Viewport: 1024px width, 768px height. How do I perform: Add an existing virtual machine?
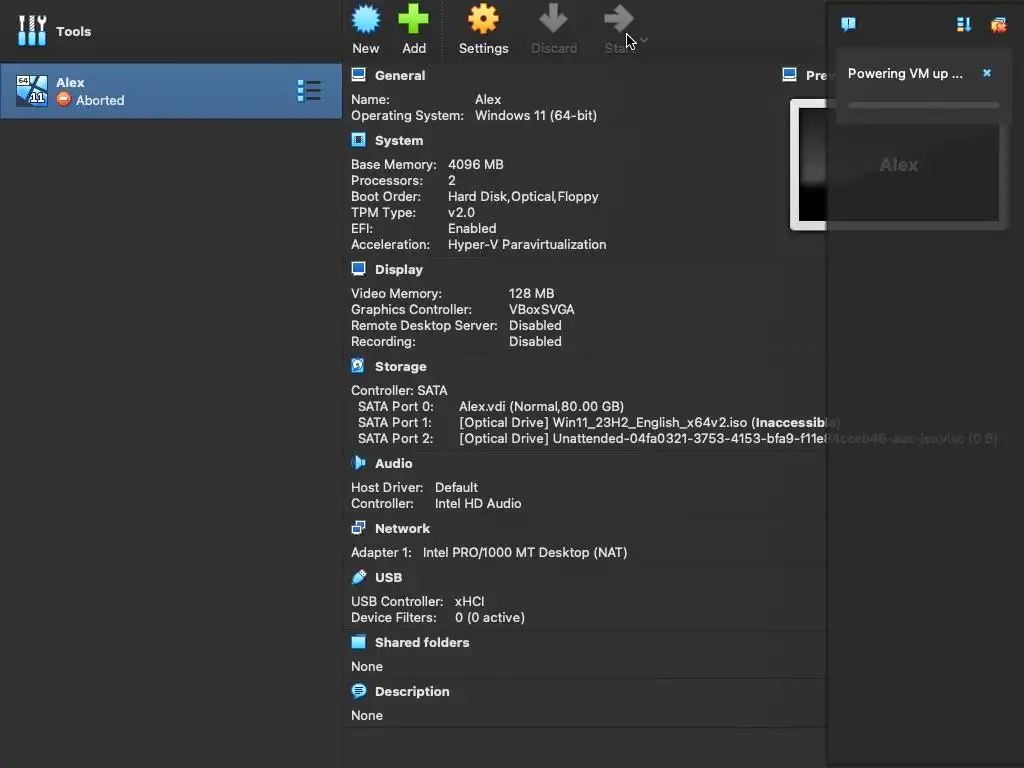(x=413, y=29)
